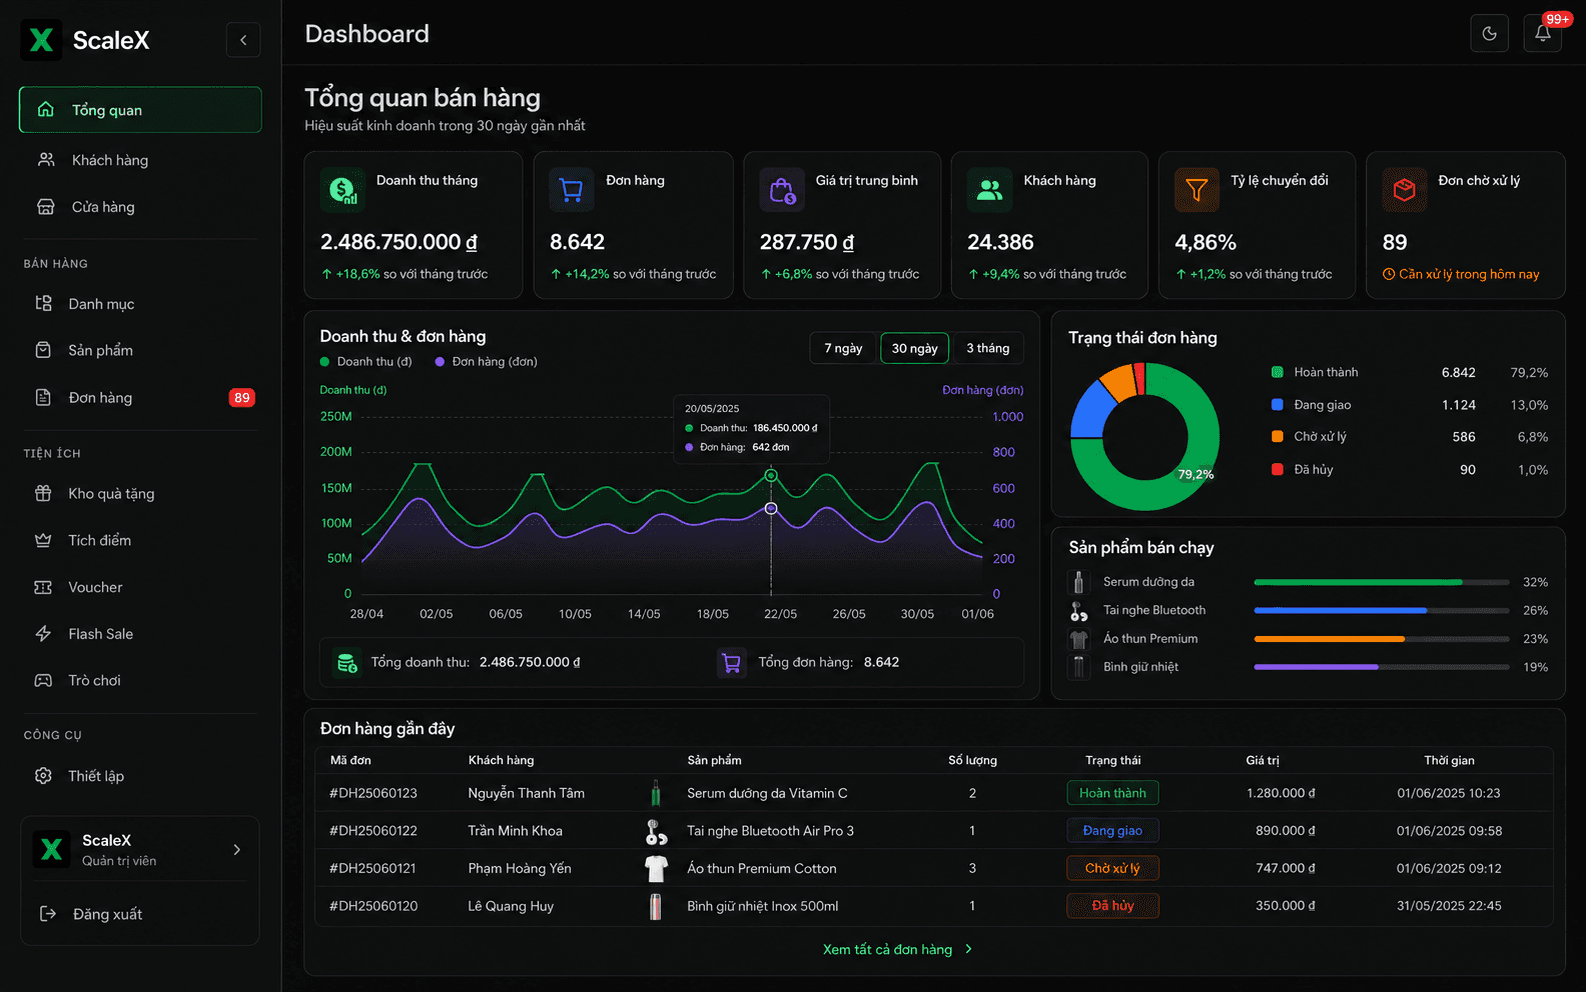Click the Bình giữ nhiệt progress bar
This screenshot has width=1586, height=992.
coord(1382,667)
